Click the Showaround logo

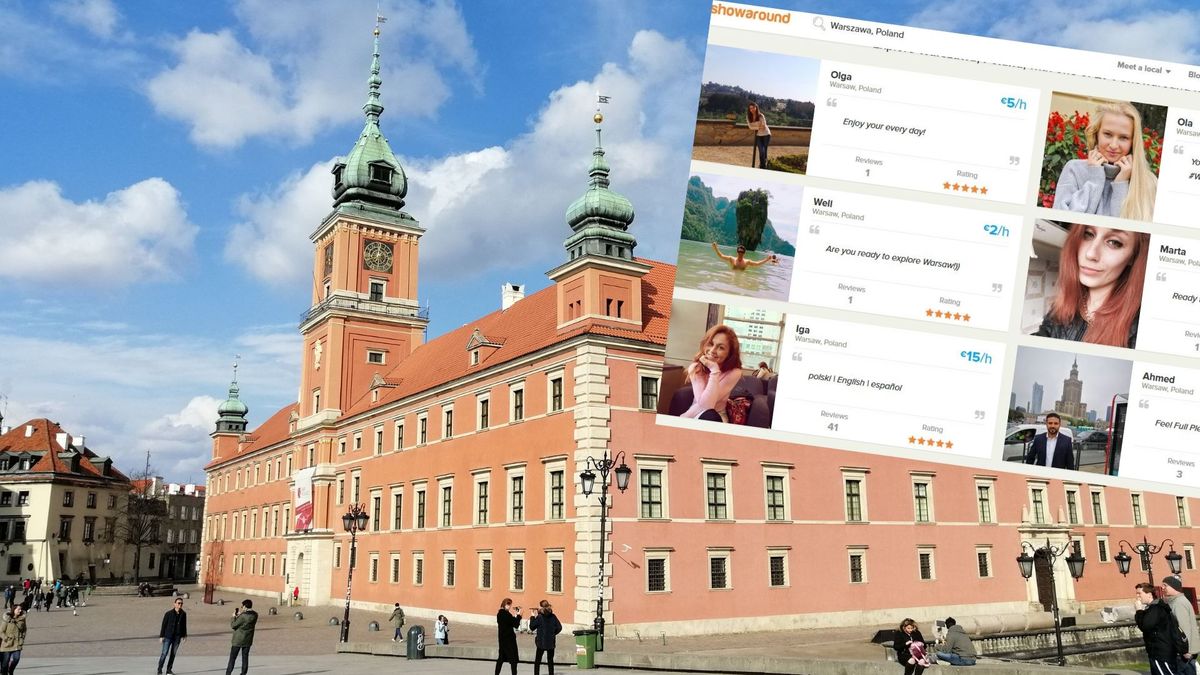(x=751, y=12)
